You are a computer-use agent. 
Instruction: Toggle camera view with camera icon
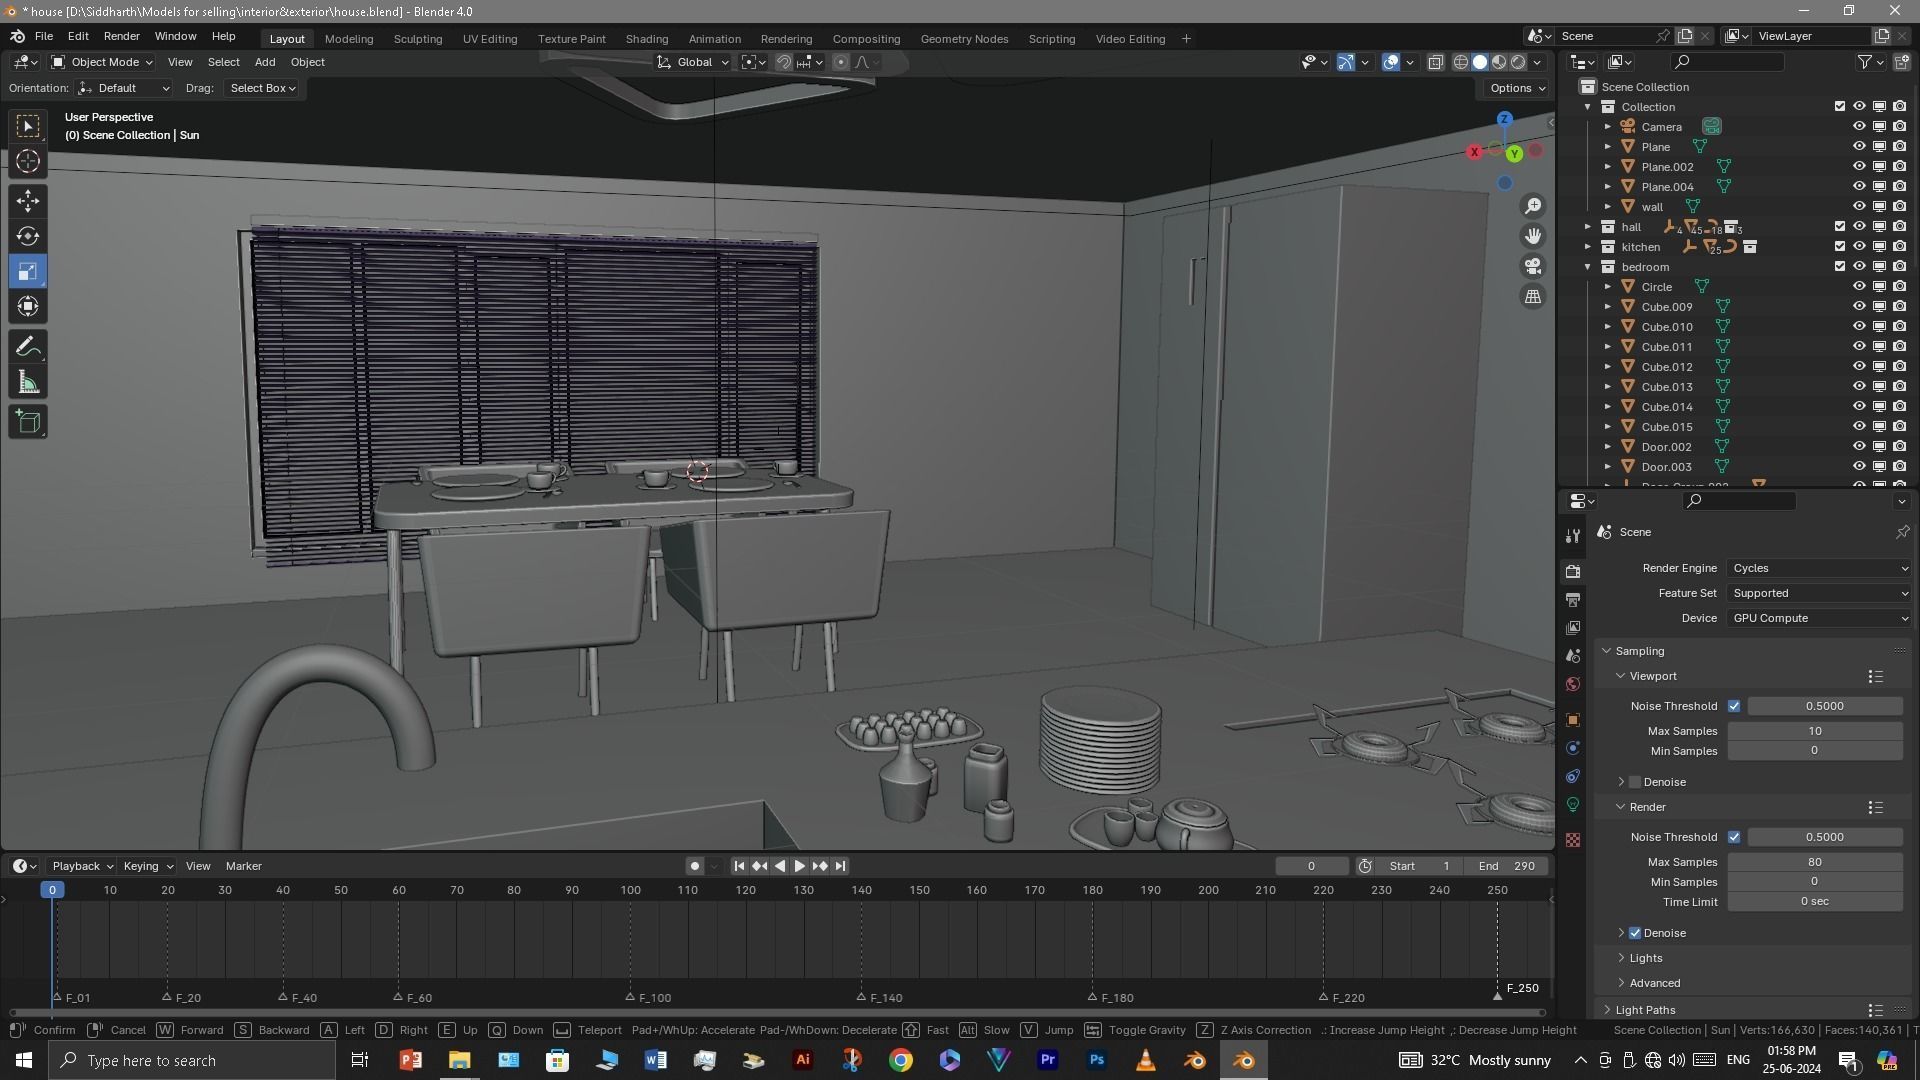coord(1533,266)
